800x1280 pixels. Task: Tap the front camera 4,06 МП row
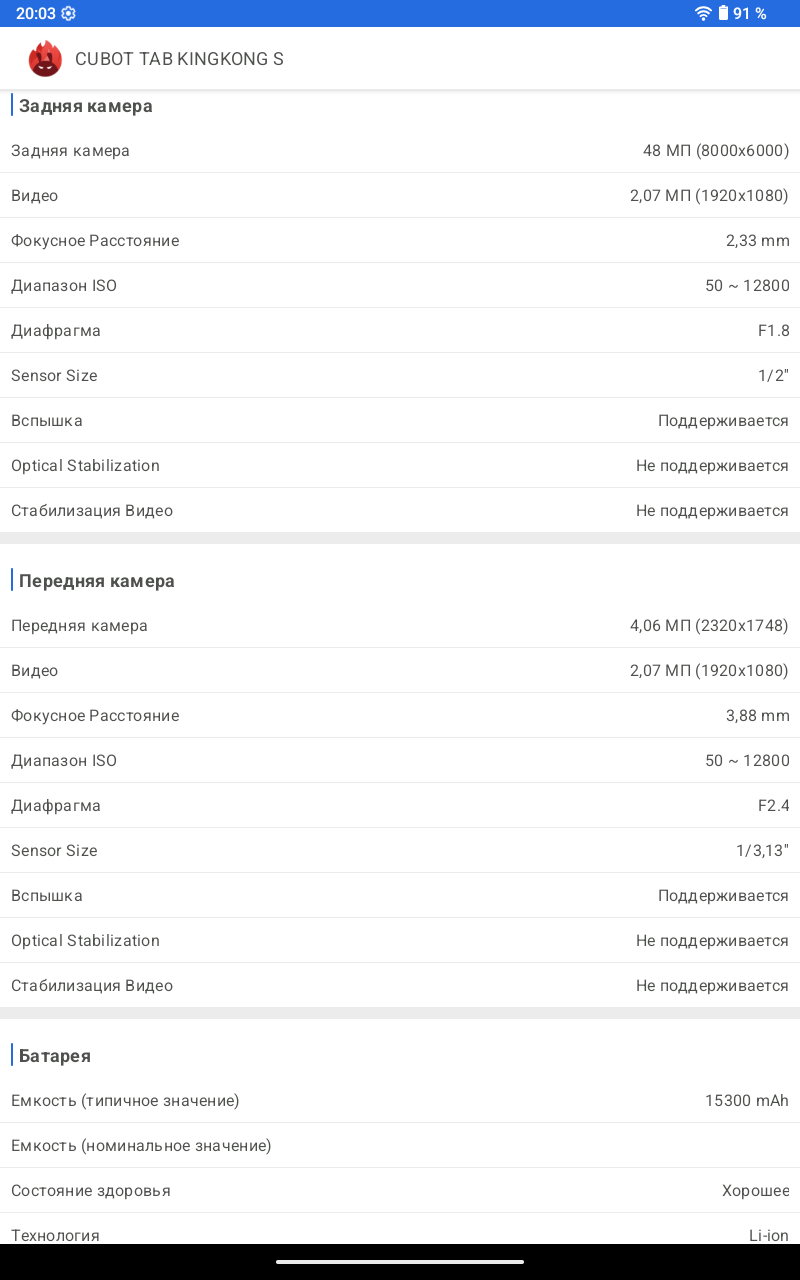coord(400,626)
